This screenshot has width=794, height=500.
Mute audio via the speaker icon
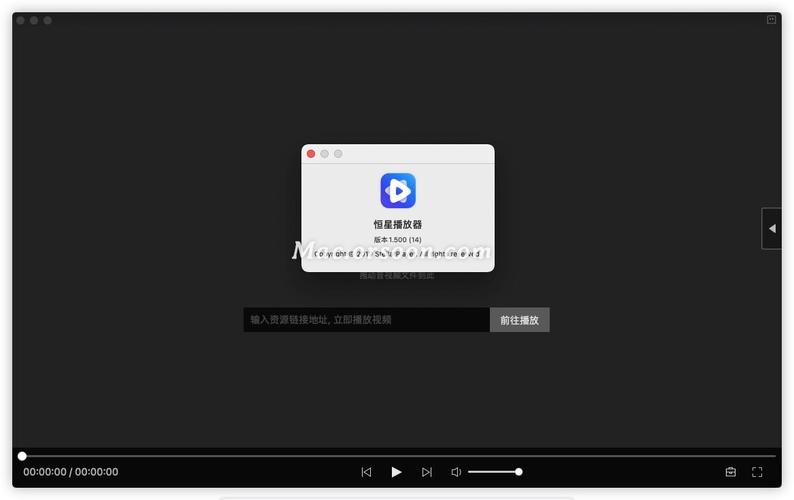point(456,472)
